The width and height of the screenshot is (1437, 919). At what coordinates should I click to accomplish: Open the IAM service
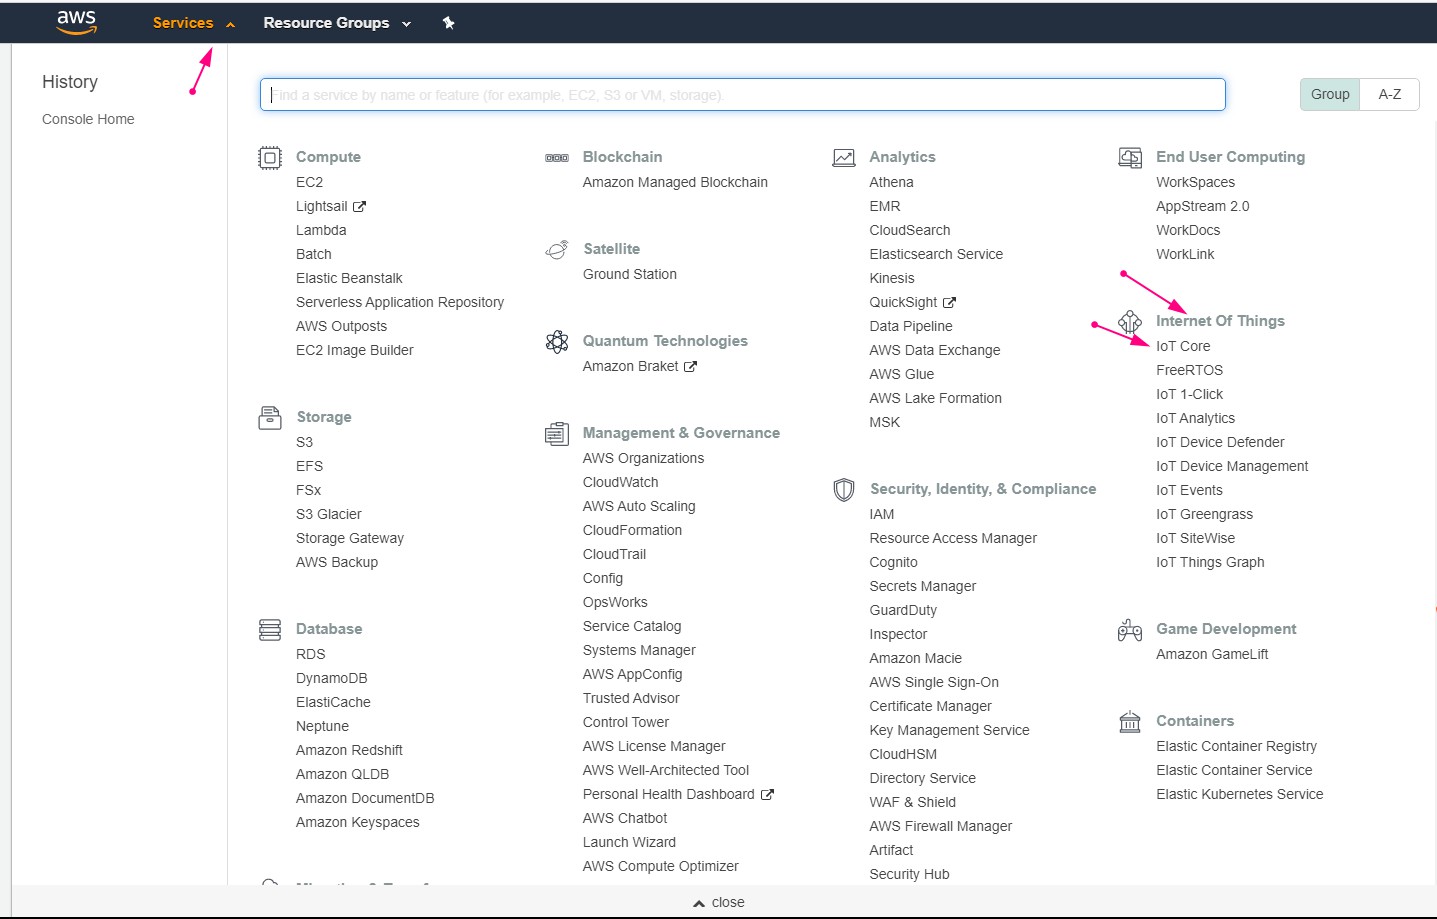click(882, 514)
